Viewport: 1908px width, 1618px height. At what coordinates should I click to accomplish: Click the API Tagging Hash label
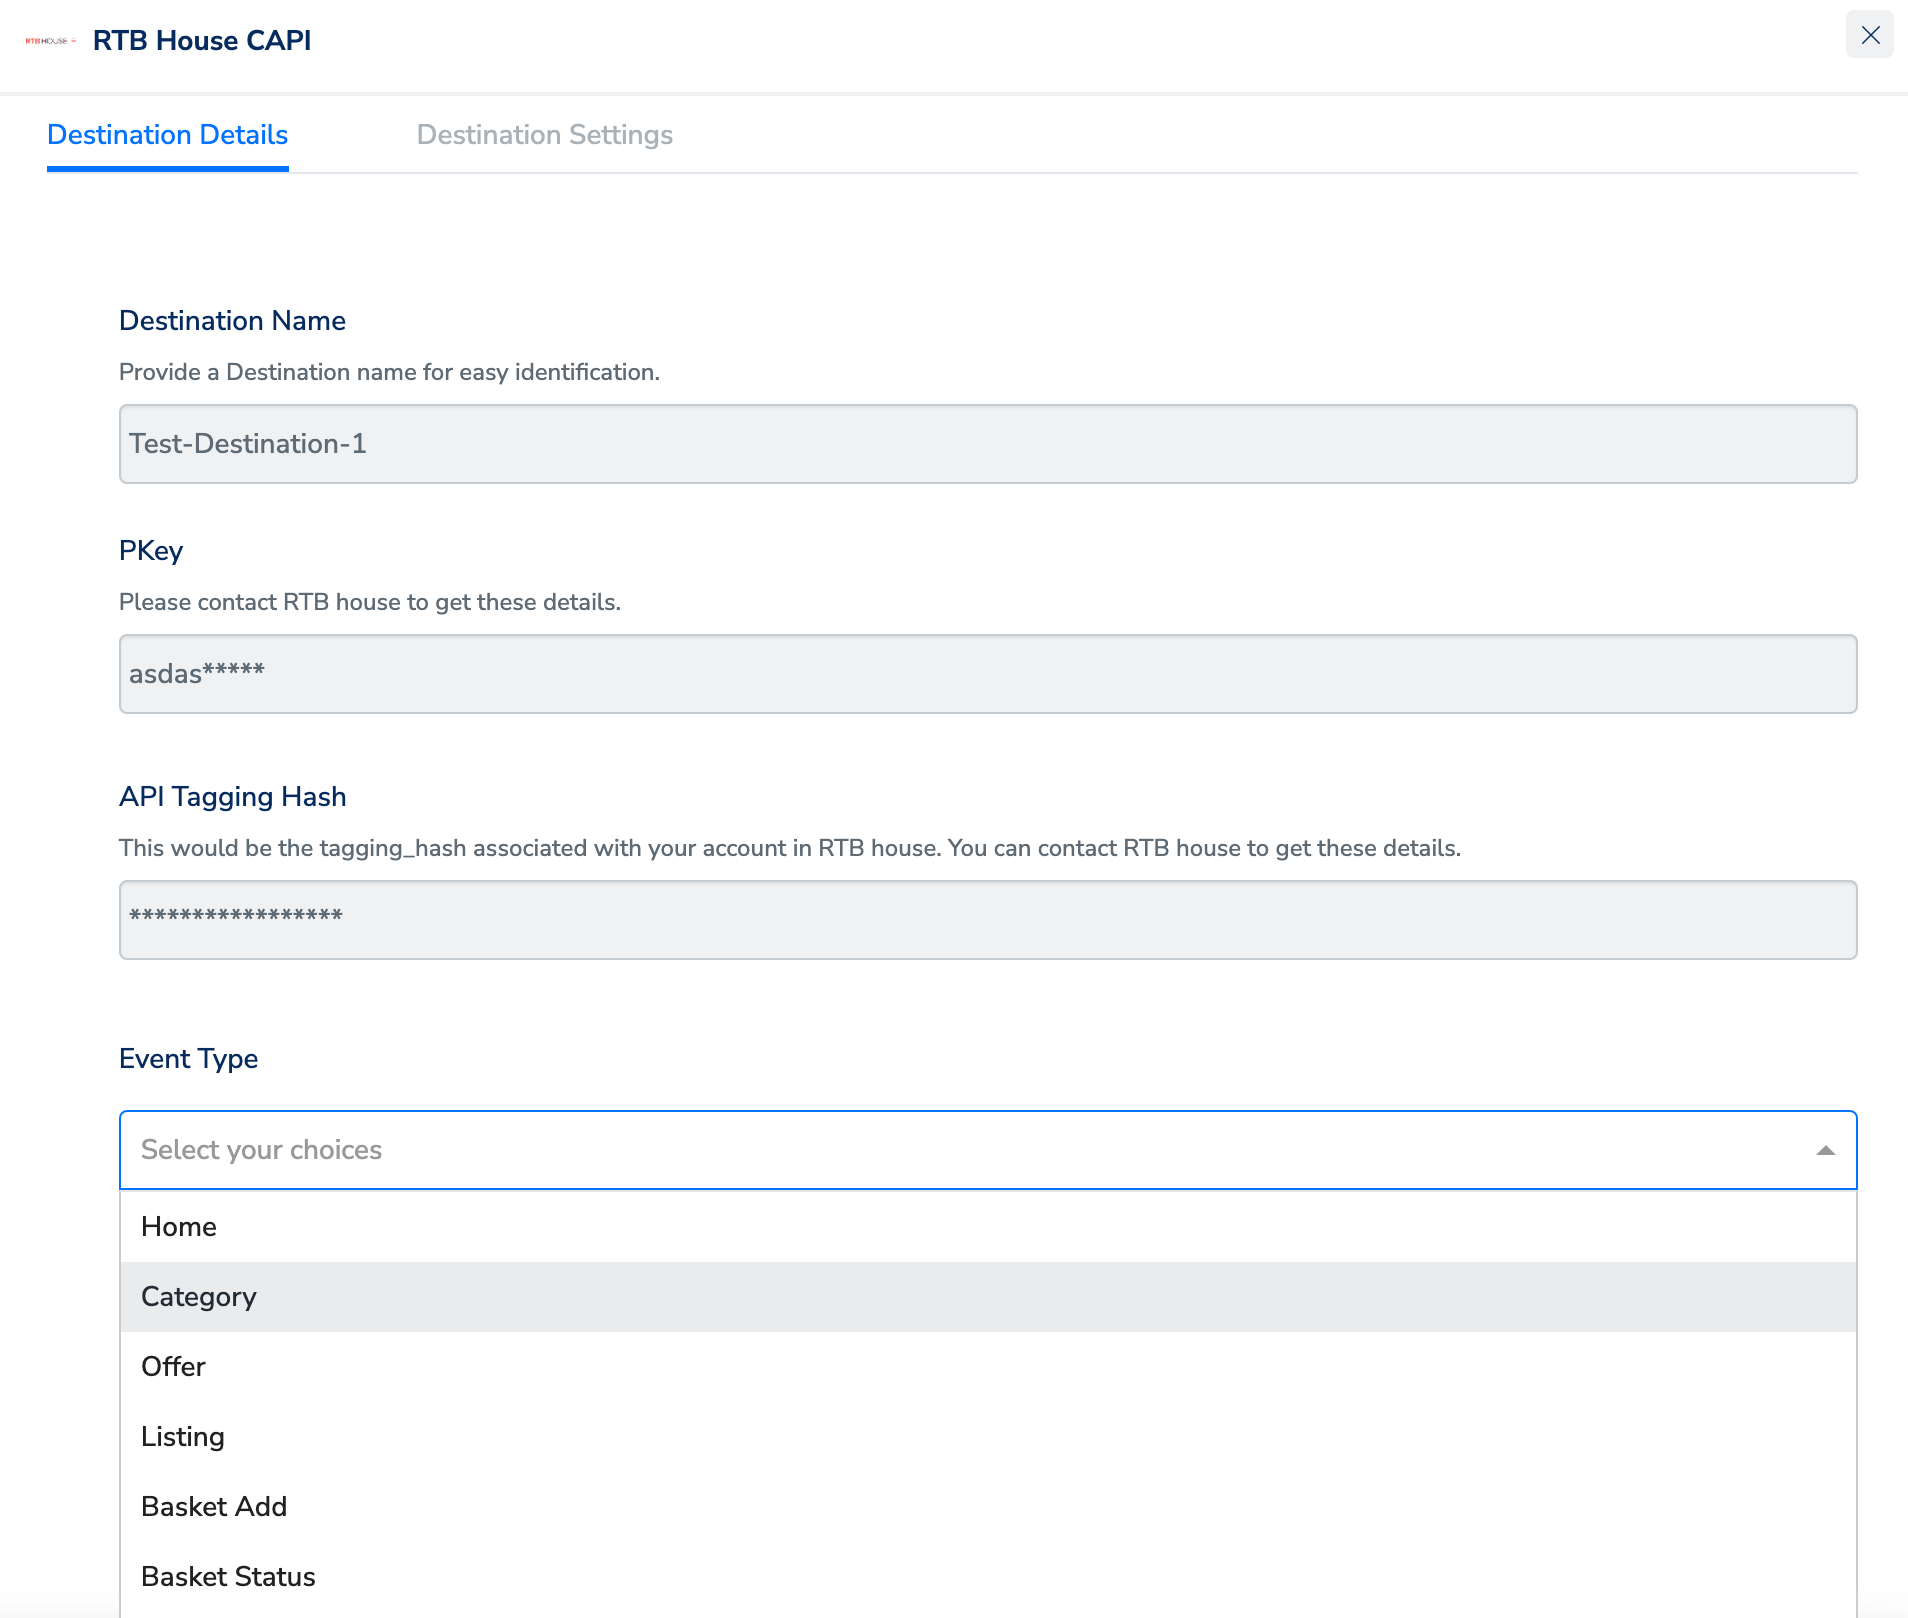[232, 797]
